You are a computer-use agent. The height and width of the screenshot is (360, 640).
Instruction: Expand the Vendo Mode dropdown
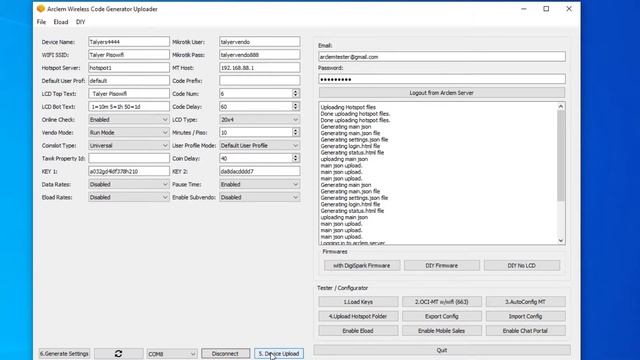click(129, 133)
